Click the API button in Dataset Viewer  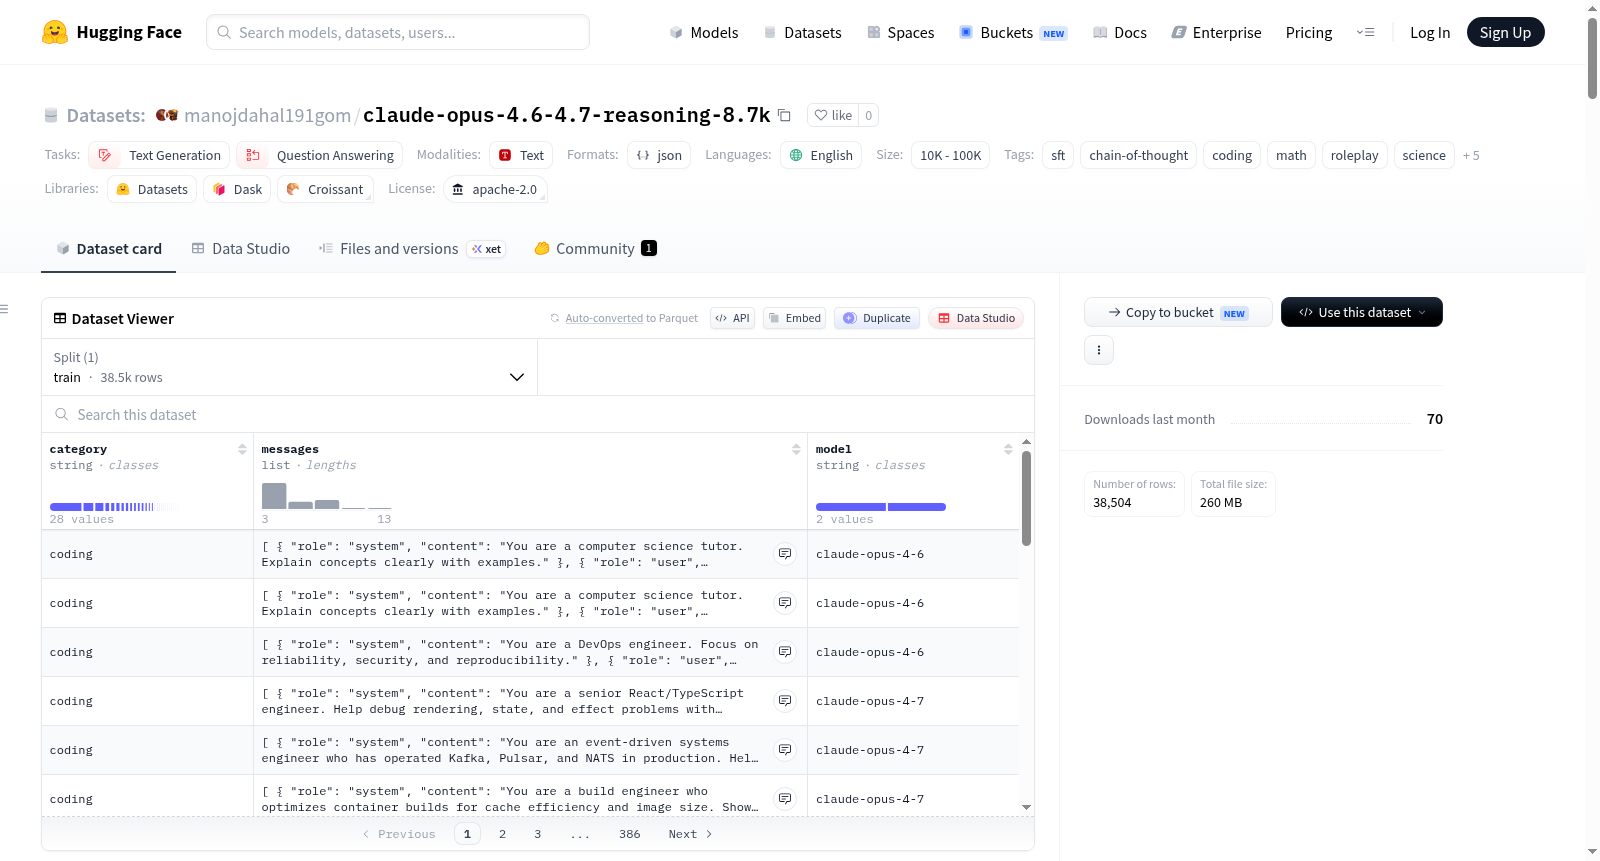click(x=732, y=318)
